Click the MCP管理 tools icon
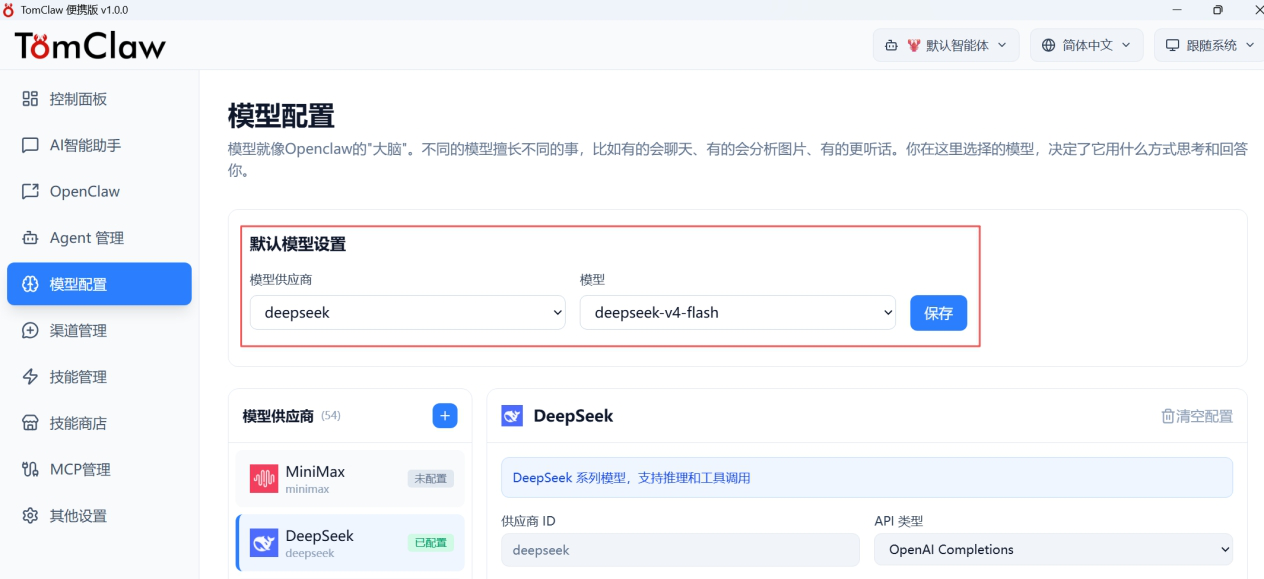The image size is (1264, 579). pyautogui.click(x=30, y=469)
